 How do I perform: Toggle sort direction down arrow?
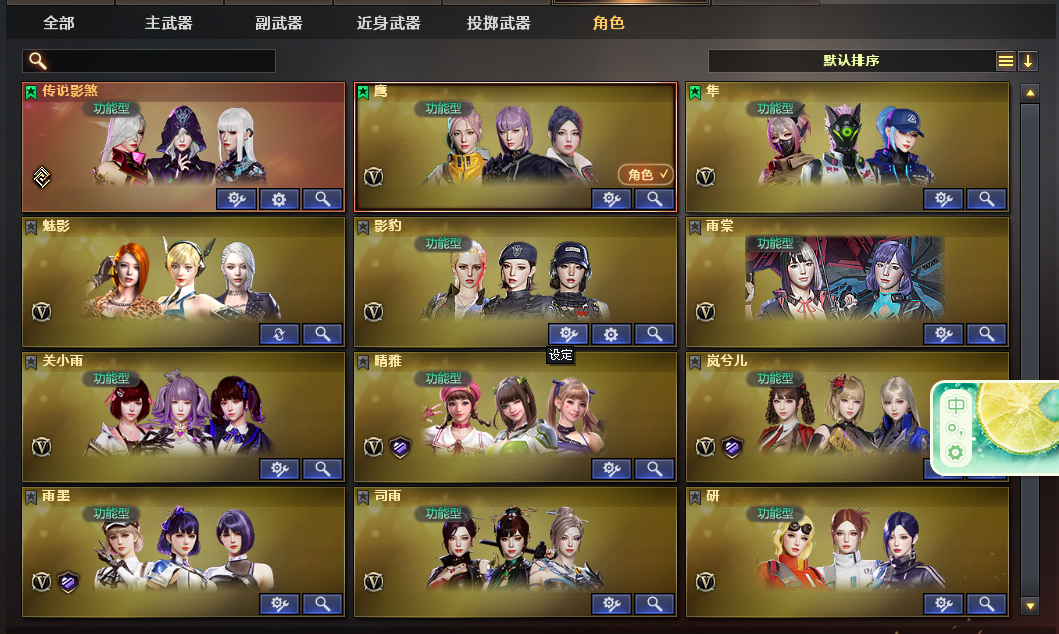click(1028, 61)
